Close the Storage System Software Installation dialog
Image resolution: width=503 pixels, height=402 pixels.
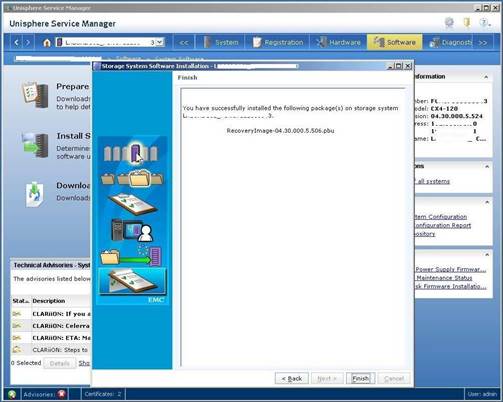click(x=407, y=66)
